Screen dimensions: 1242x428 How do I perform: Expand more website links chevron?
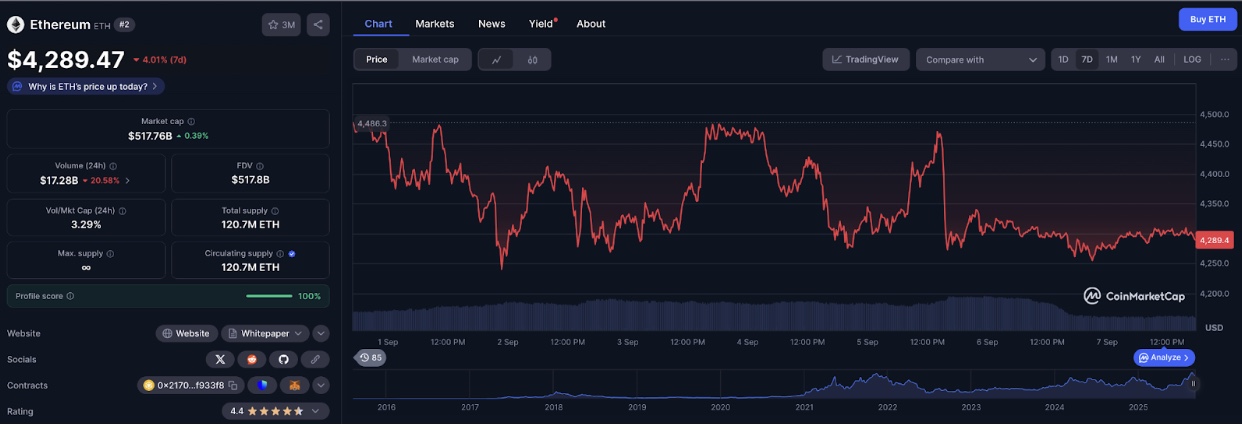[320, 333]
